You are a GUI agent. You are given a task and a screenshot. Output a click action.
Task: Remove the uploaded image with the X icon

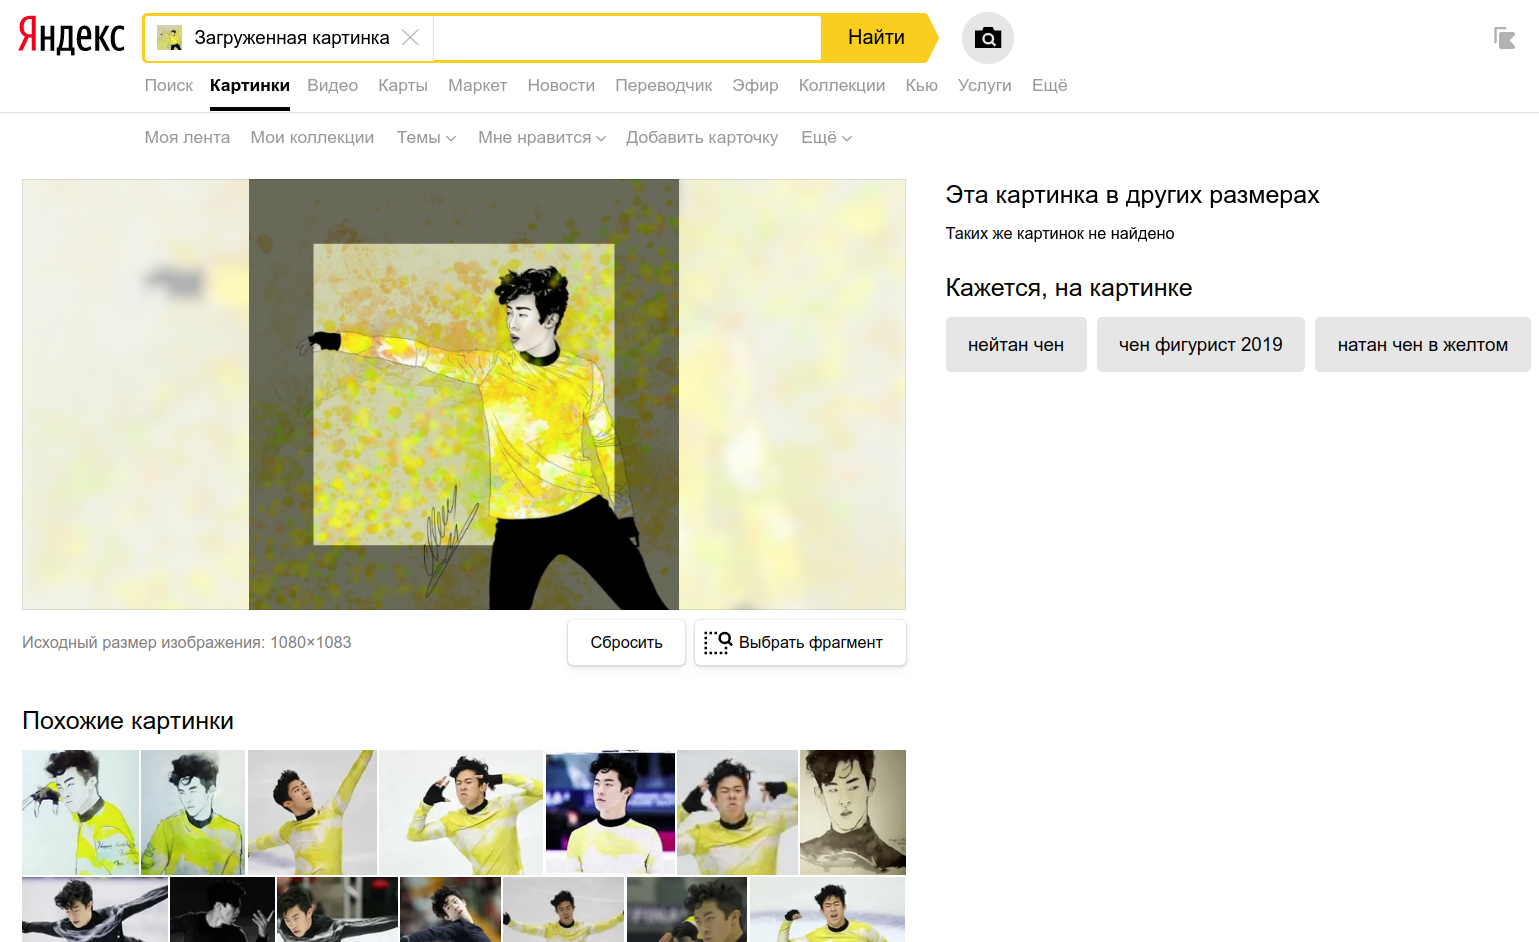click(x=410, y=38)
